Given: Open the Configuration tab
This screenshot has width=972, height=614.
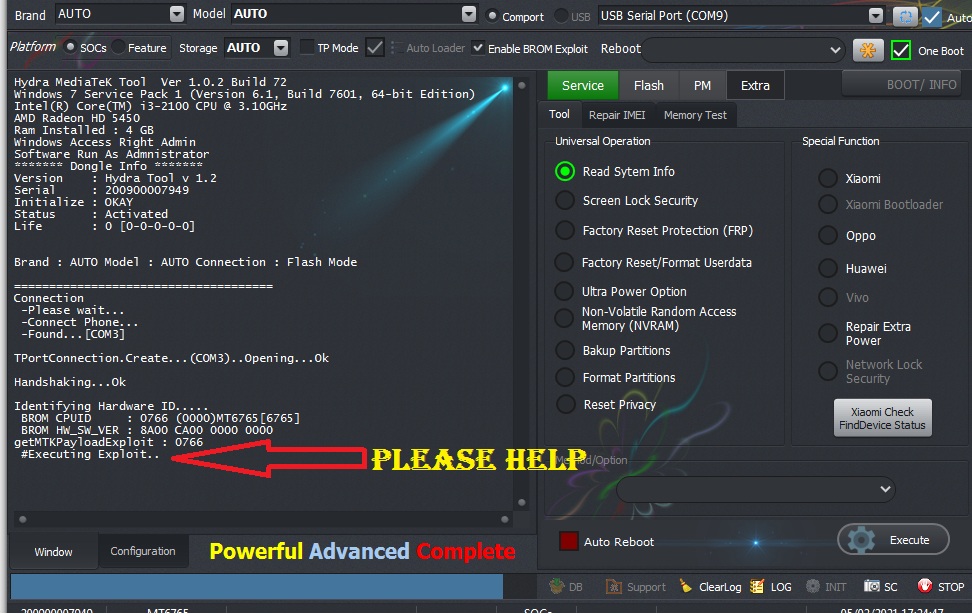Looking at the screenshot, I should 143,551.
